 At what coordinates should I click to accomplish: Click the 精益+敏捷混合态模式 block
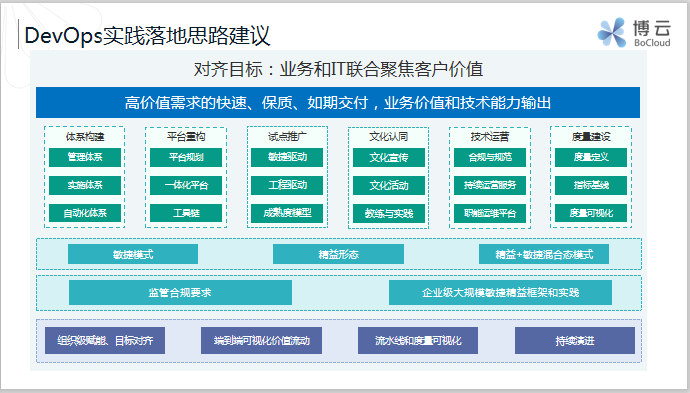coord(544,254)
